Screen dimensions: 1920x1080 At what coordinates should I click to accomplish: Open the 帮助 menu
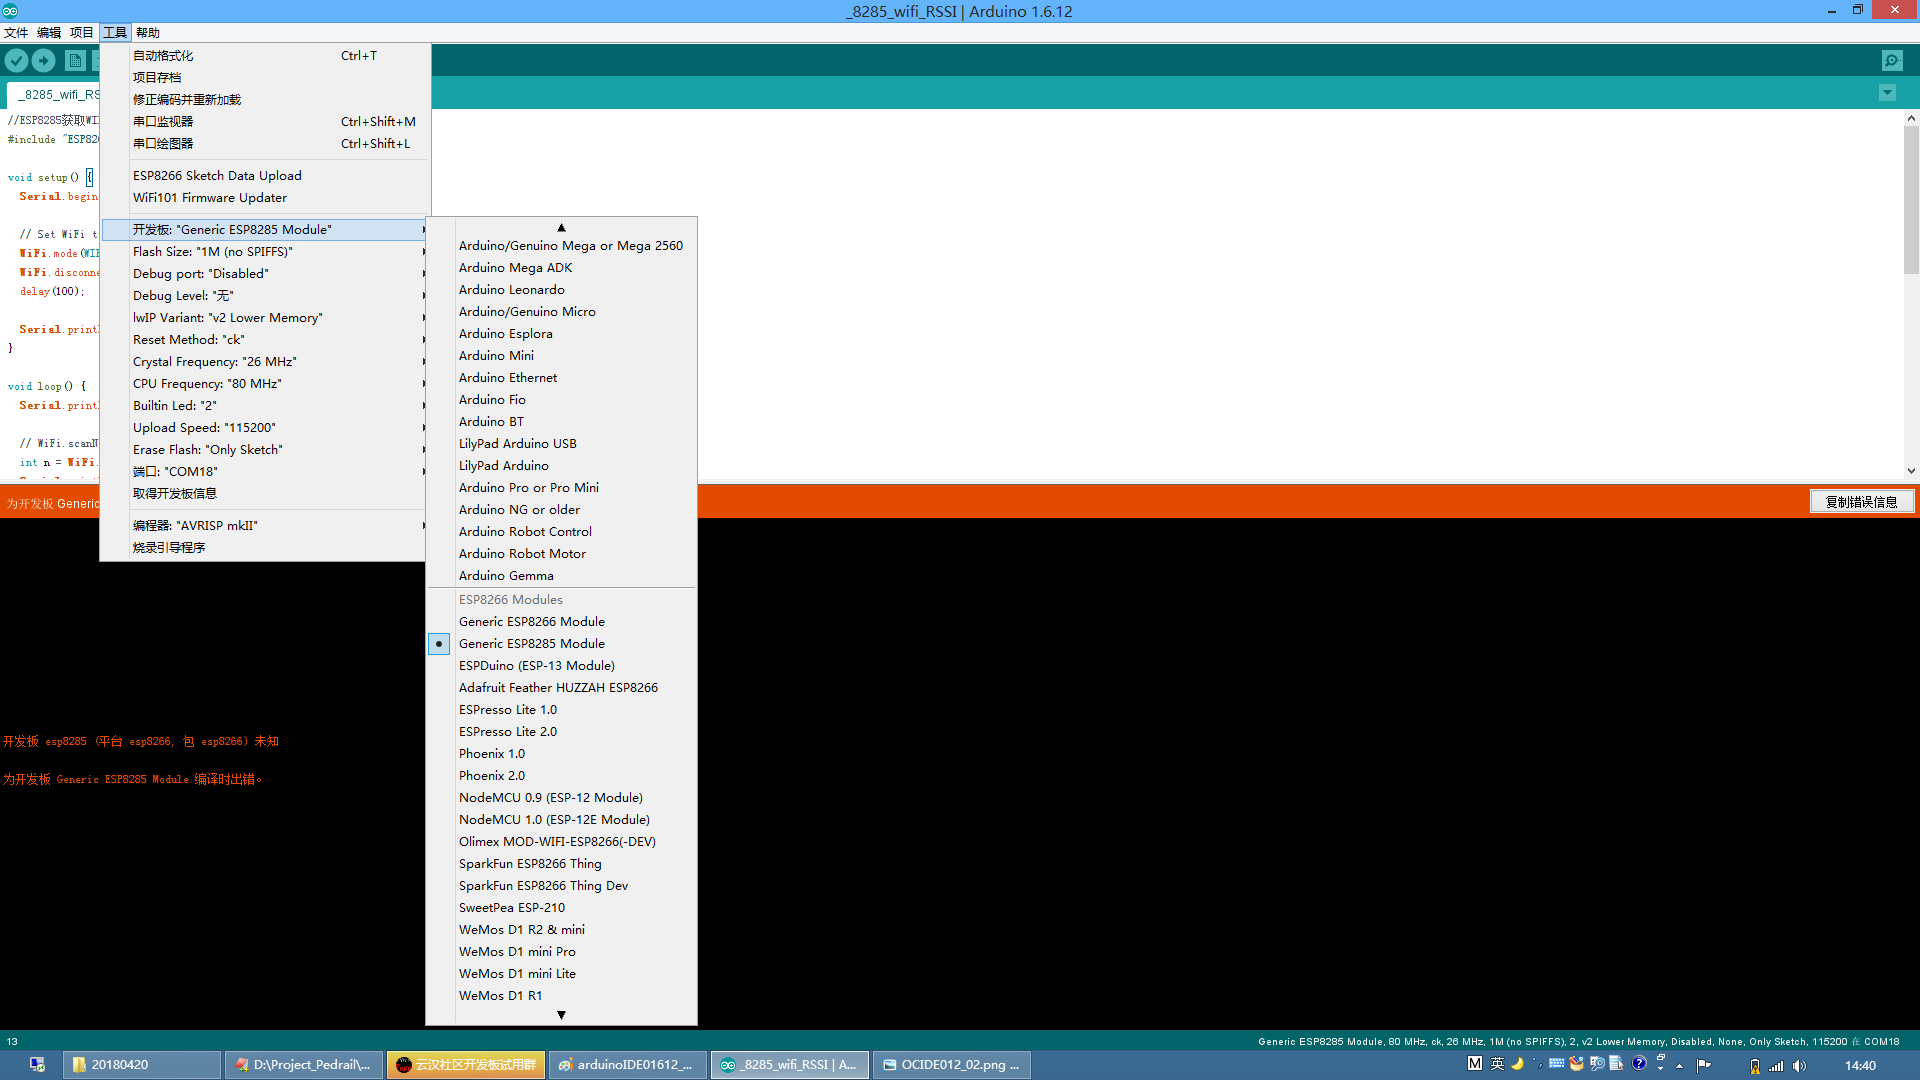(148, 33)
